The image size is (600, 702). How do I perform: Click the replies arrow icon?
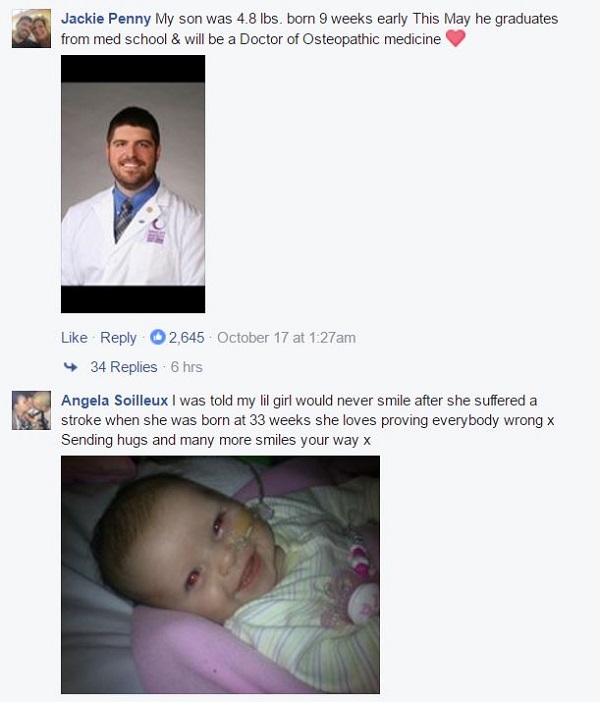pyautogui.click(x=70, y=367)
